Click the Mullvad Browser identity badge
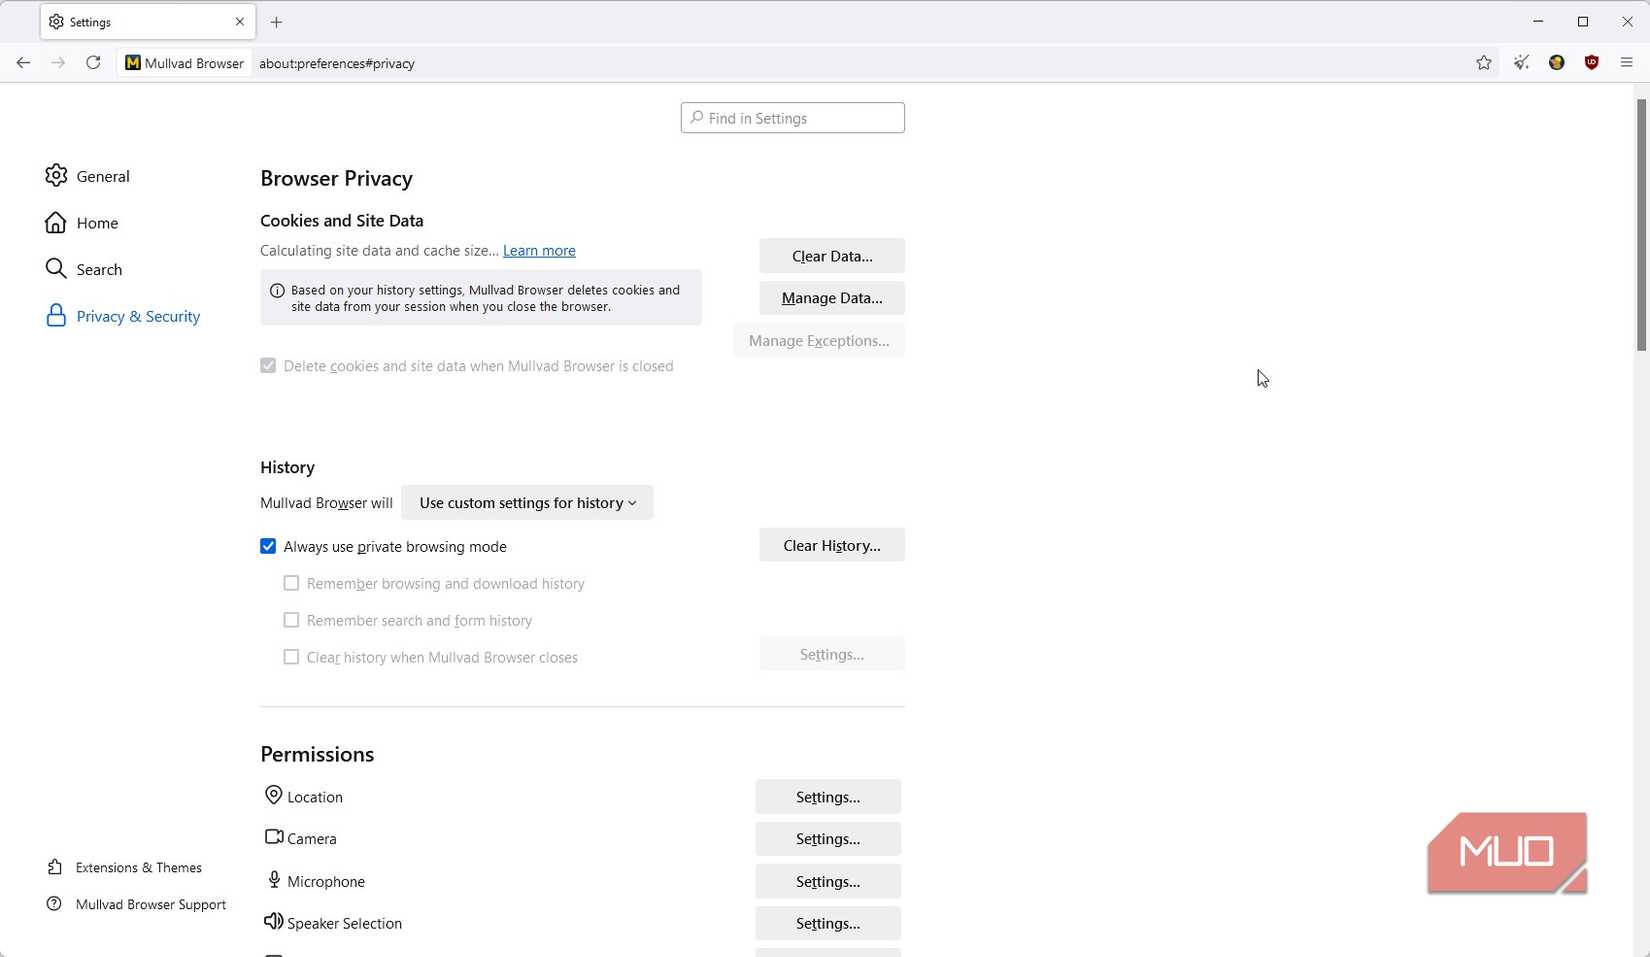1650x957 pixels. [x=185, y=63]
